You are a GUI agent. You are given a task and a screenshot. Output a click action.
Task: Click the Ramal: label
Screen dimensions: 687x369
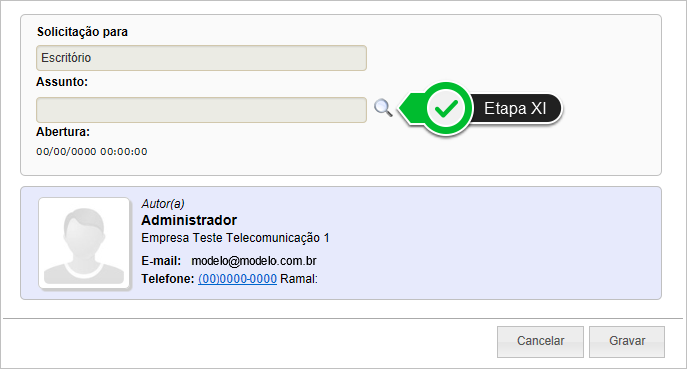[x=299, y=279]
